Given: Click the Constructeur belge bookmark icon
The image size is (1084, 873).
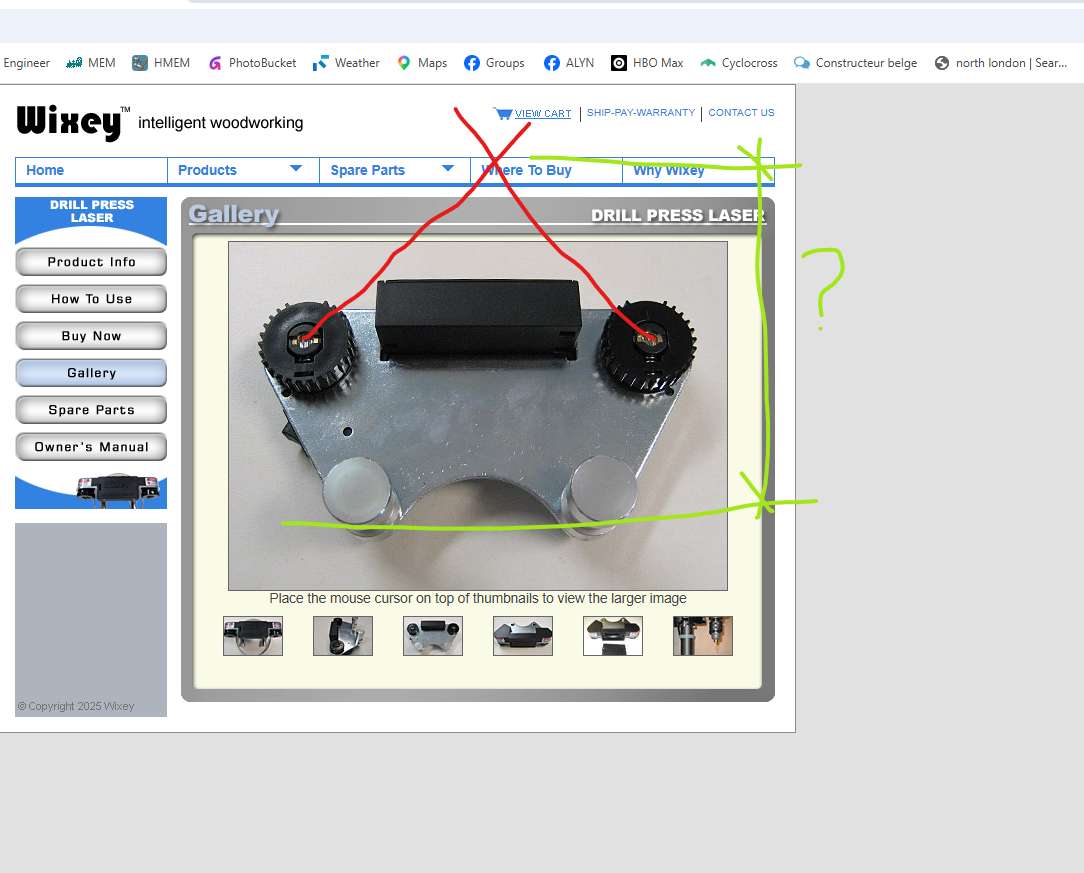Looking at the screenshot, I should 801,63.
